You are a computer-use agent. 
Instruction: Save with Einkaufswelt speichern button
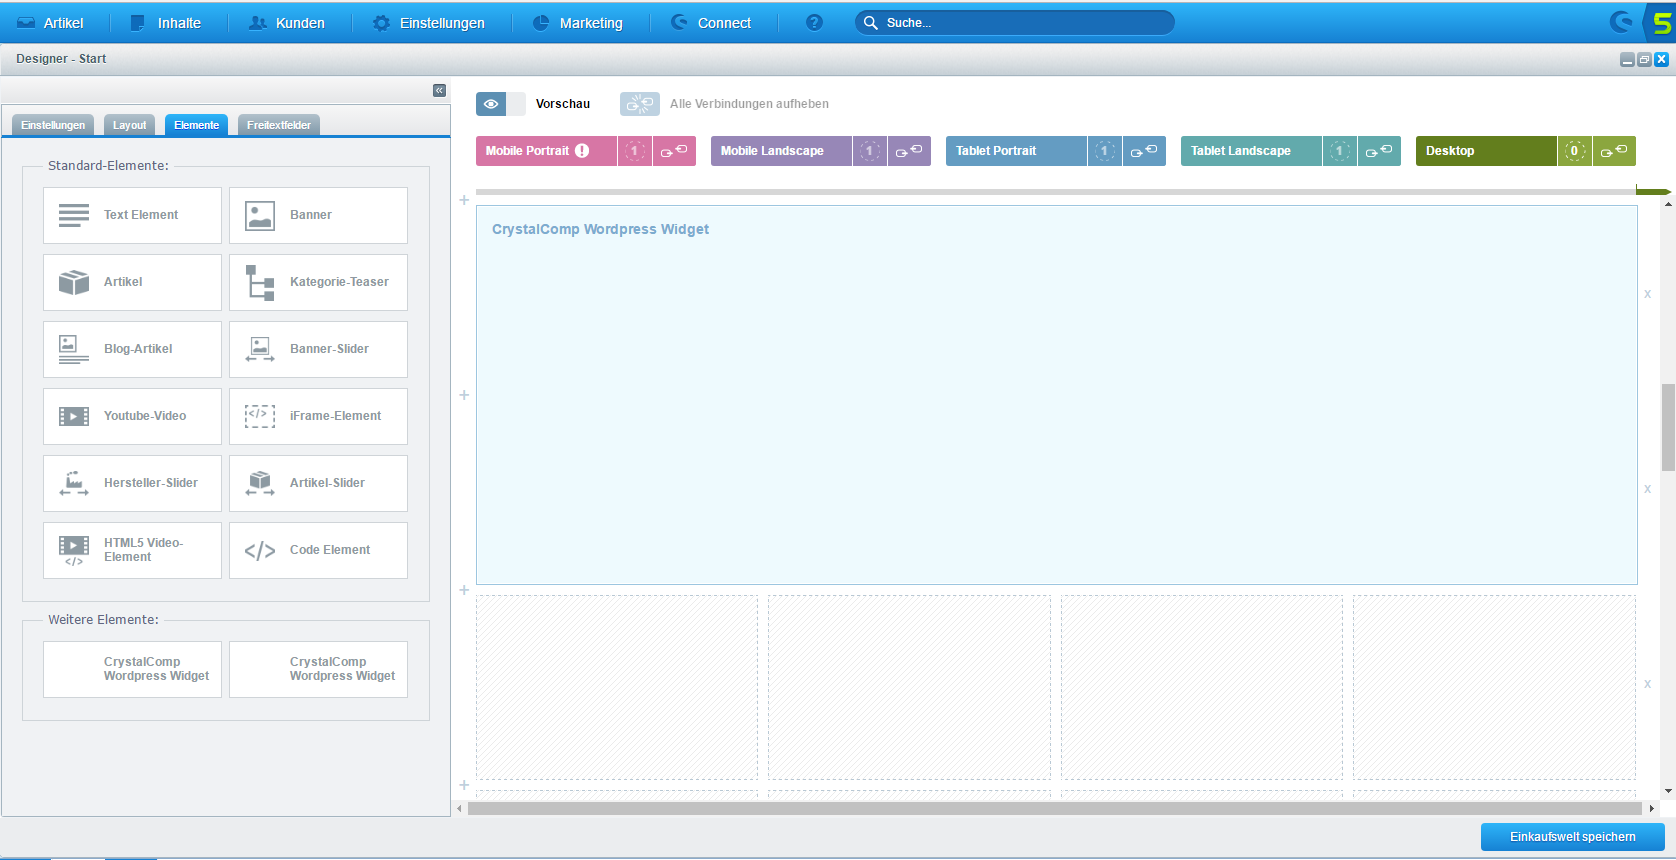1572,837
